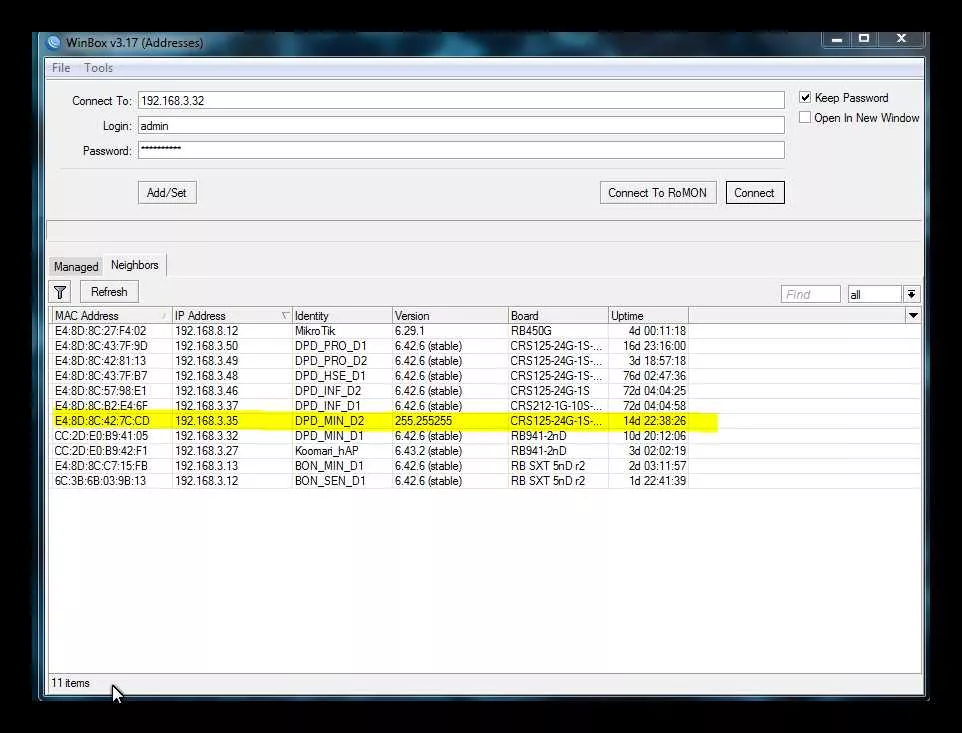Select IP address 192.168.8.12
962x733 pixels.
[x=207, y=331]
